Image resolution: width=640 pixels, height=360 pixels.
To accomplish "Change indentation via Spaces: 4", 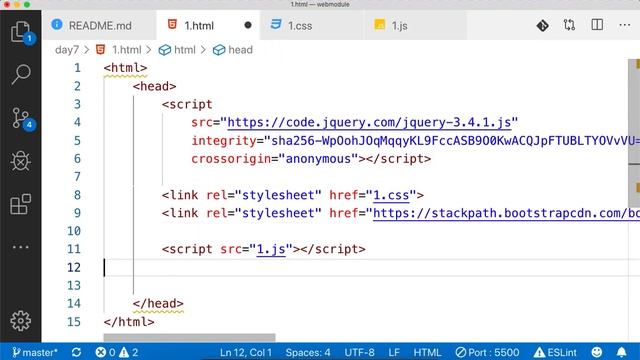I will pos(308,352).
